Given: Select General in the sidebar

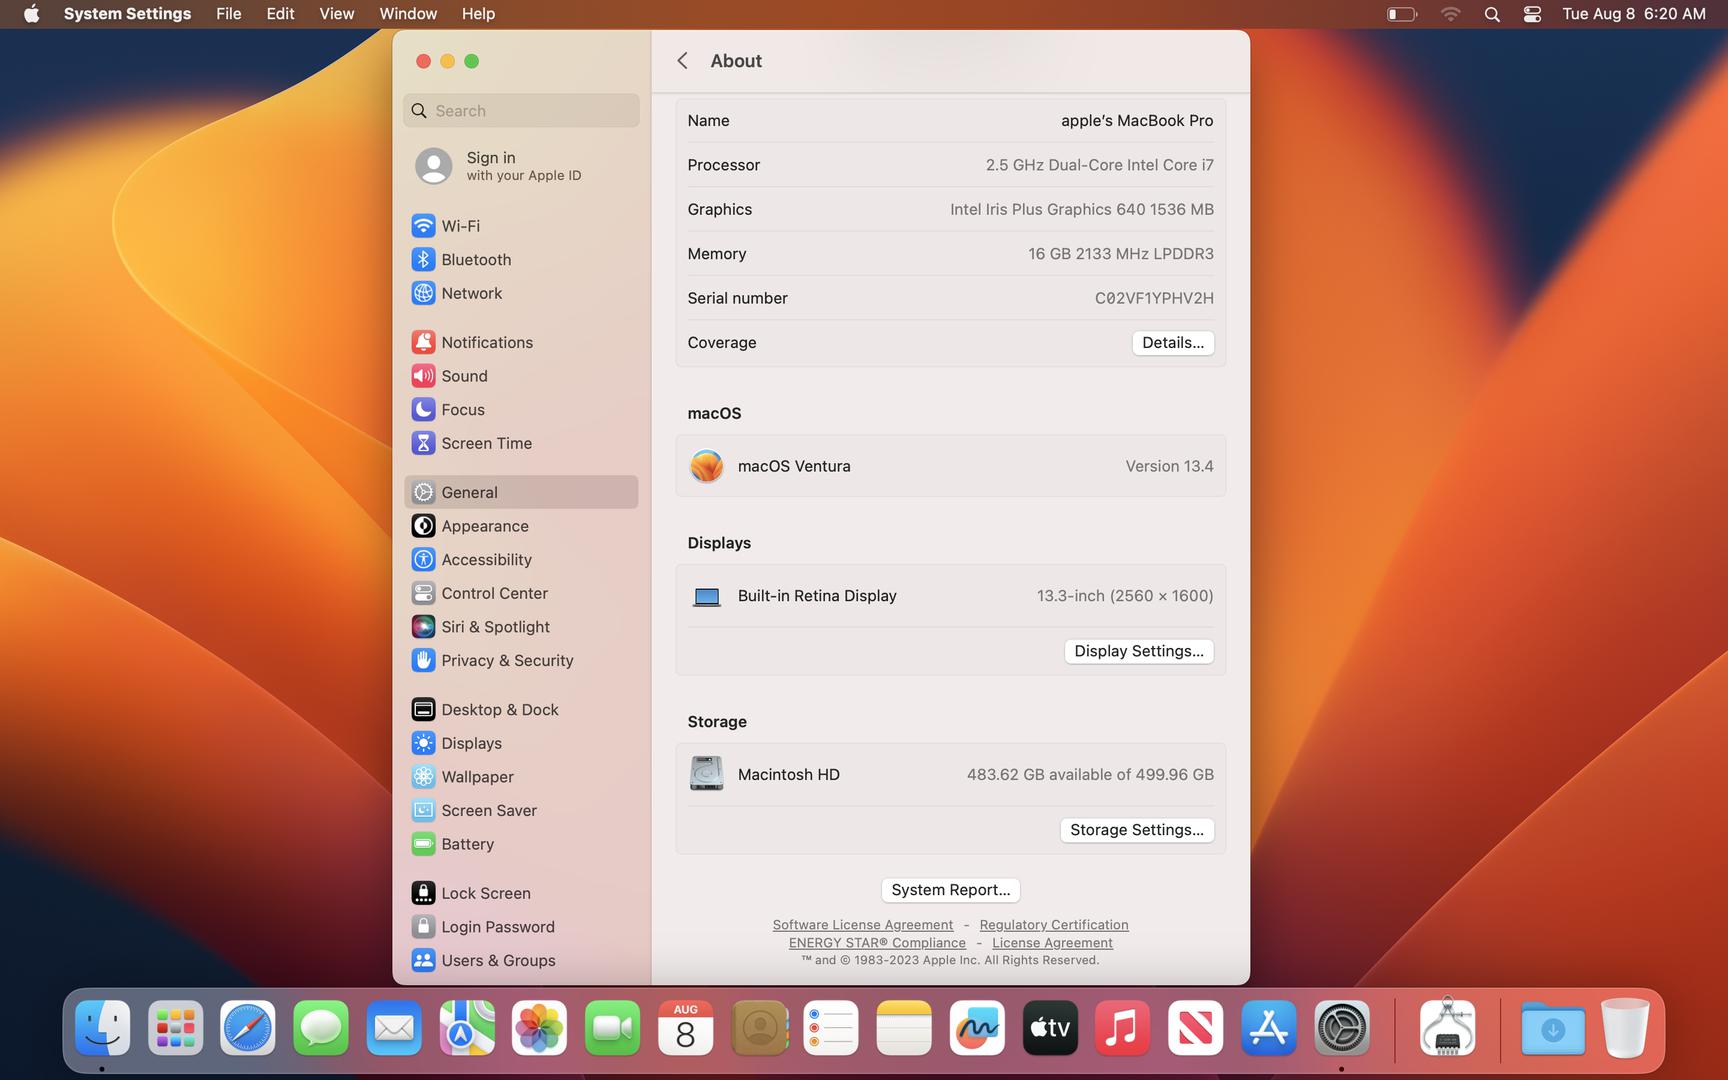Looking at the screenshot, I should tap(520, 492).
